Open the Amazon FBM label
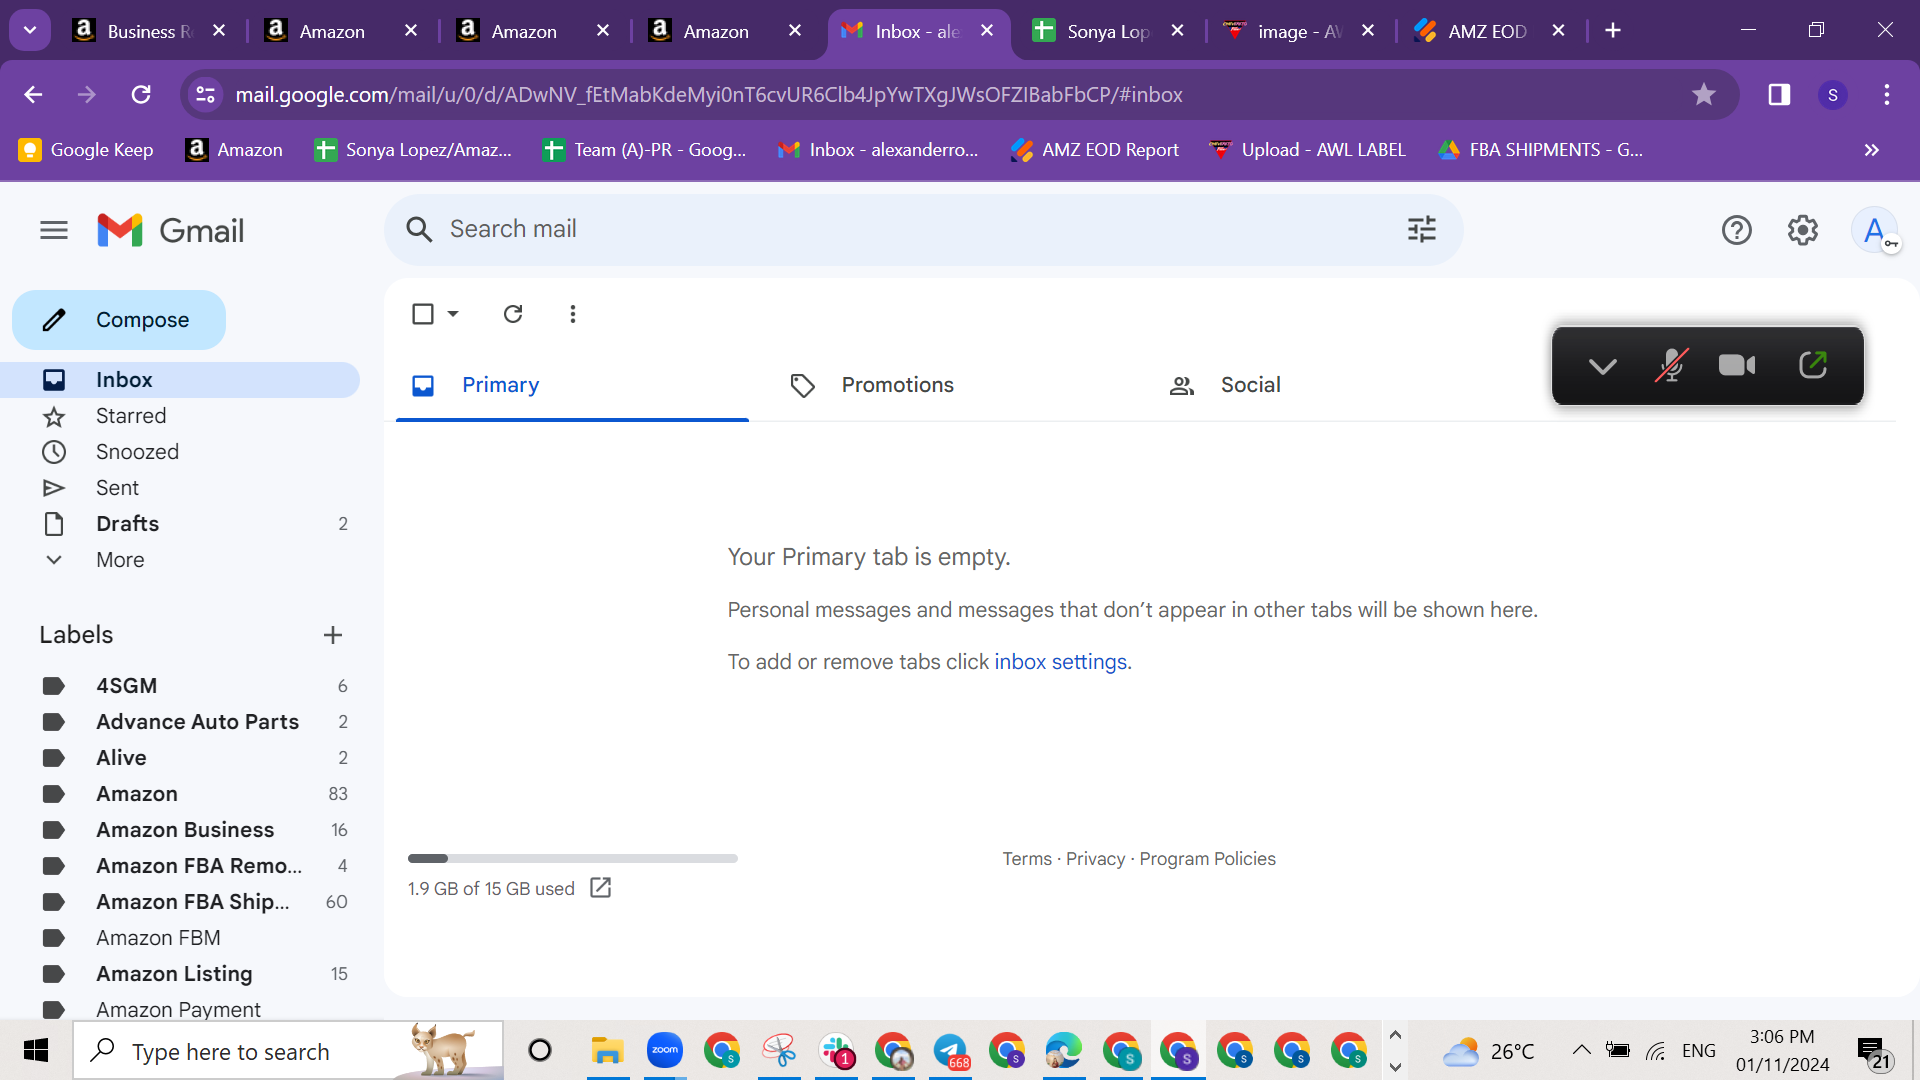Image resolution: width=1920 pixels, height=1080 pixels. click(180, 938)
